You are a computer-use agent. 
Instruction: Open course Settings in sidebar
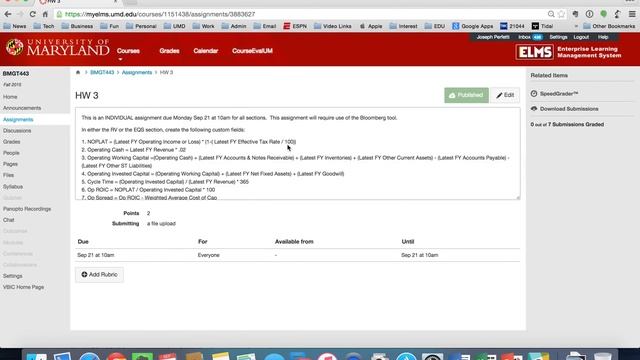pyautogui.click(x=13, y=276)
